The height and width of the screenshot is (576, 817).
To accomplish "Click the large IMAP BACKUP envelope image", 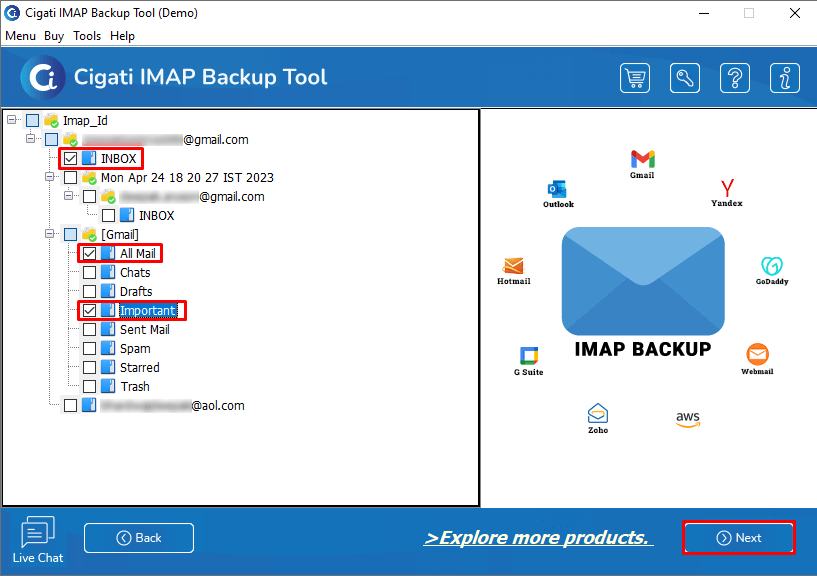I will pyautogui.click(x=643, y=281).
